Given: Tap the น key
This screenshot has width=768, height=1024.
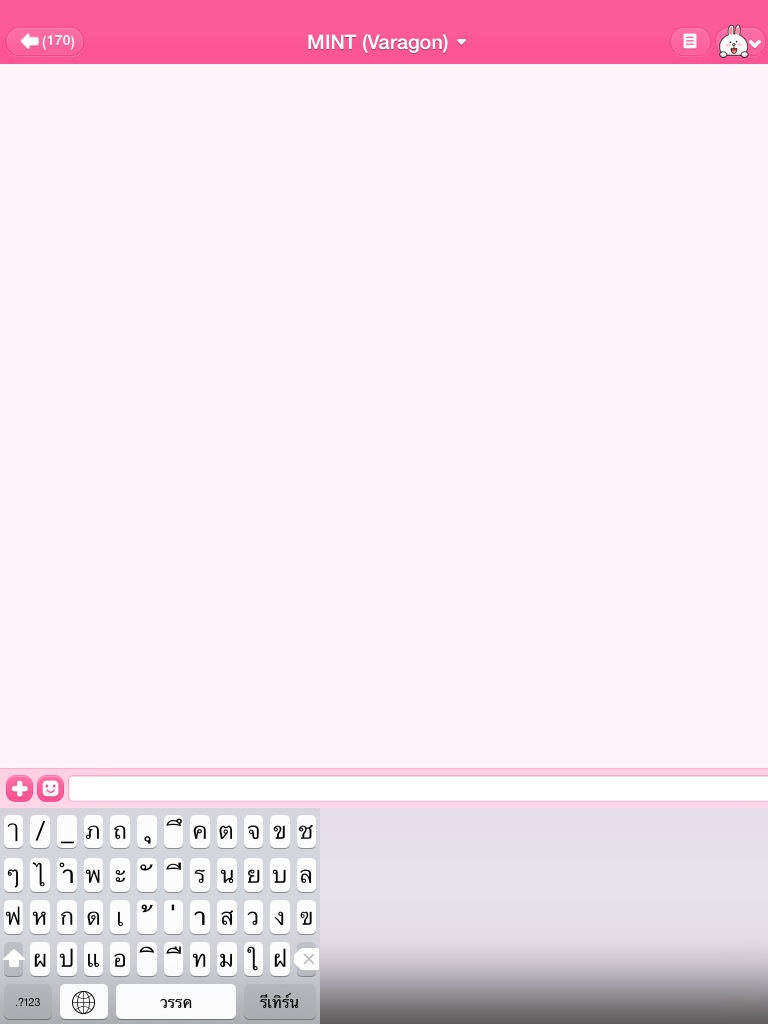Looking at the screenshot, I should [227, 874].
